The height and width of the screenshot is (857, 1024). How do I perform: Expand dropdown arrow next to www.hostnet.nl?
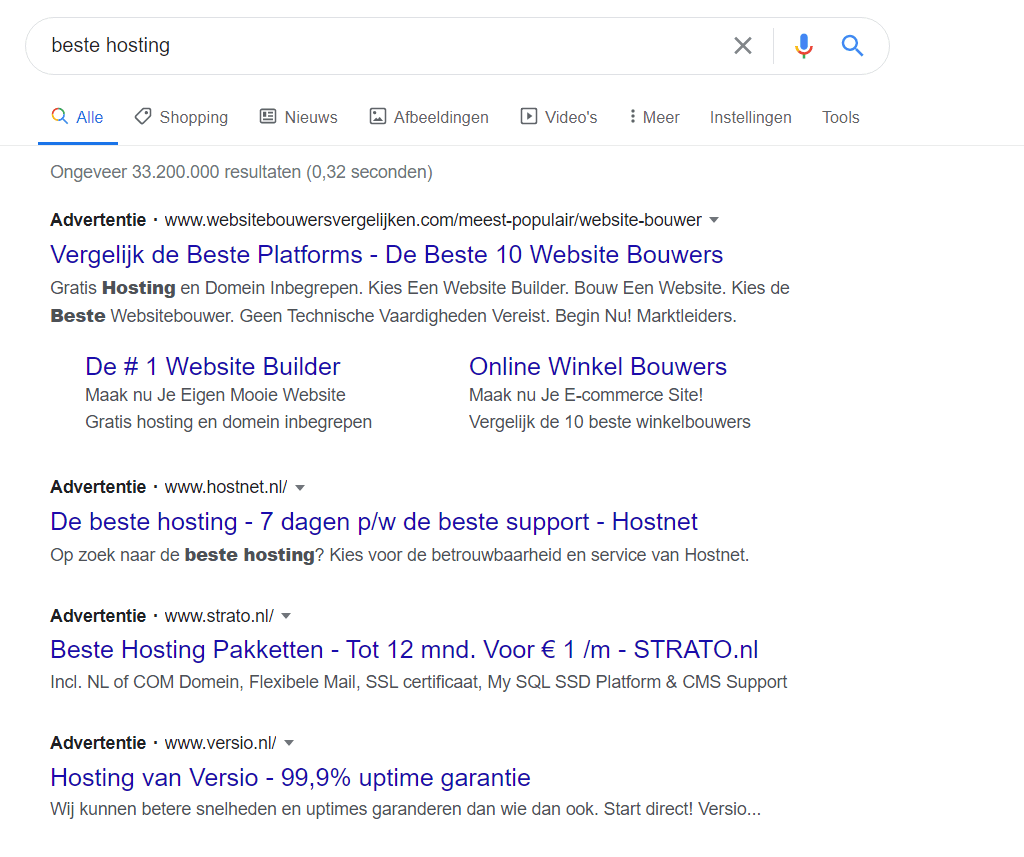[x=300, y=487]
